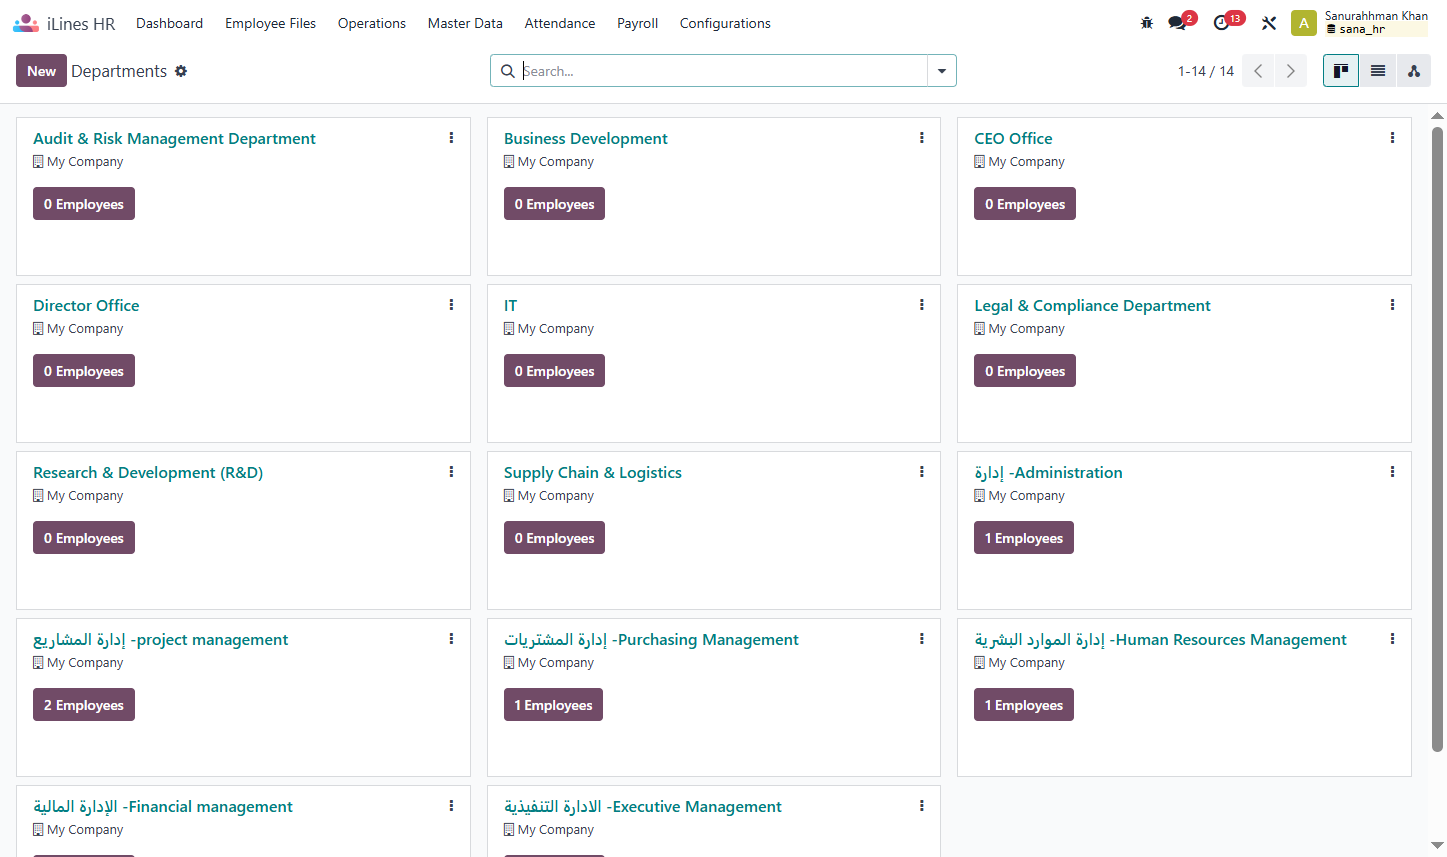Image resolution: width=1447 pixels, height=857 pixels.
Task: Open the Financial management department title
Action: click(163, 807)
